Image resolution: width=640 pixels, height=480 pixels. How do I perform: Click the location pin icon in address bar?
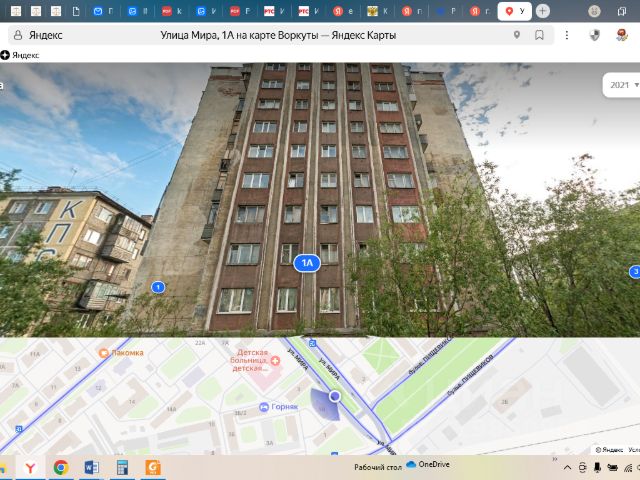517,35
